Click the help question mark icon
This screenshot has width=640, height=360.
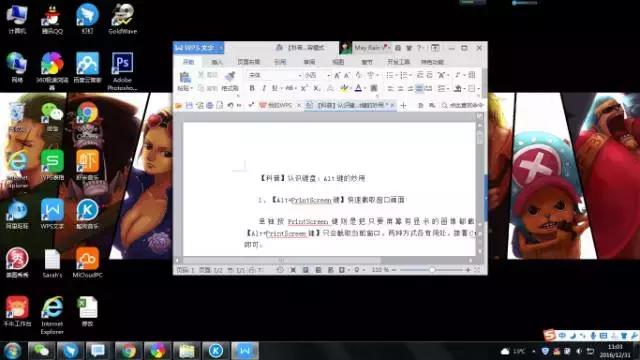tap(419, 48)
